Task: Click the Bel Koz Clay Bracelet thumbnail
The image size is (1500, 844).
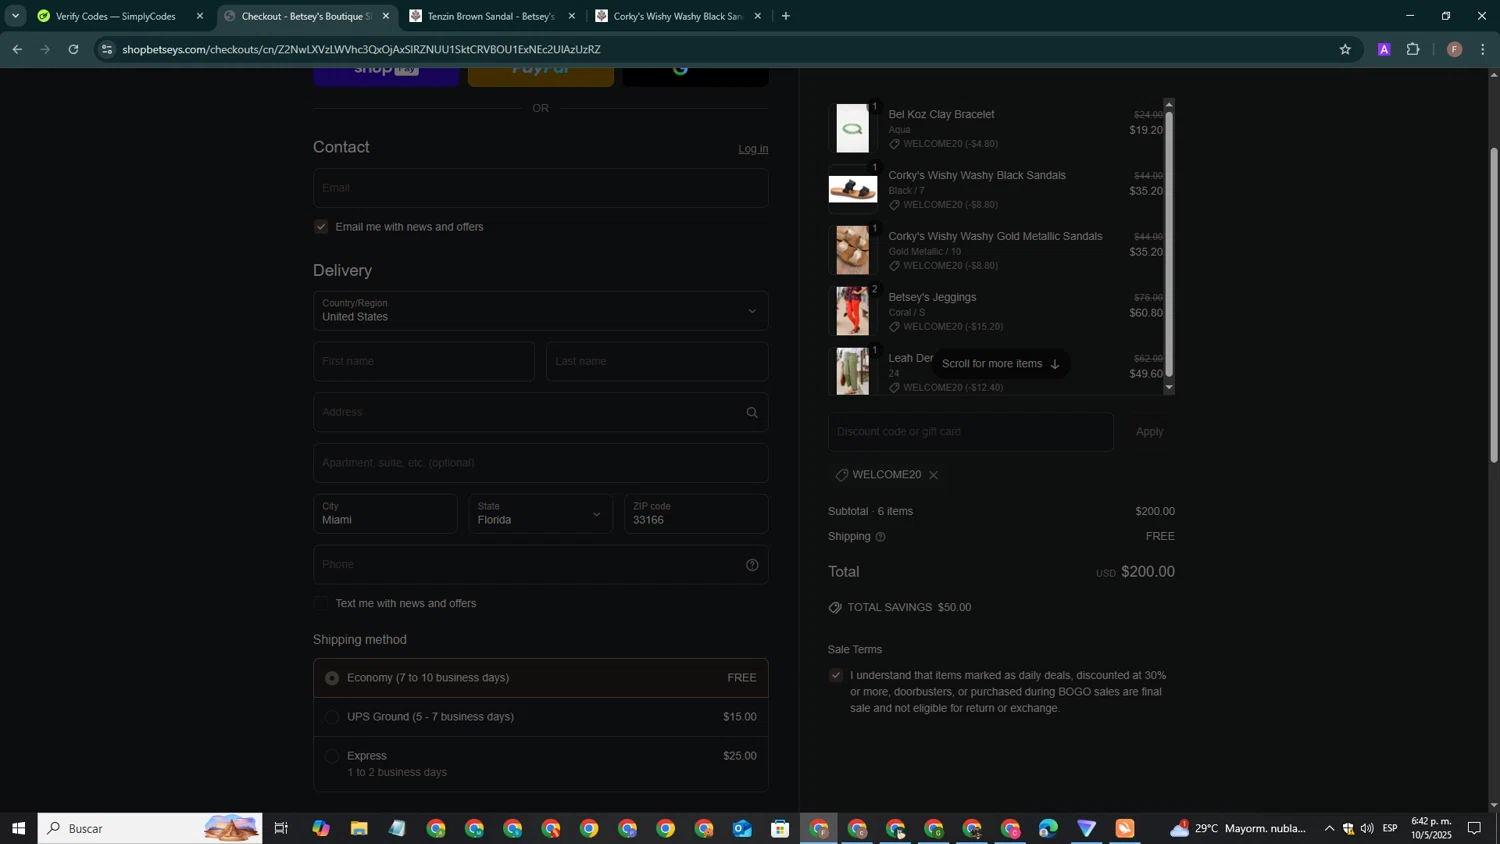Action: pyautogui.click(x=853, y=128)
